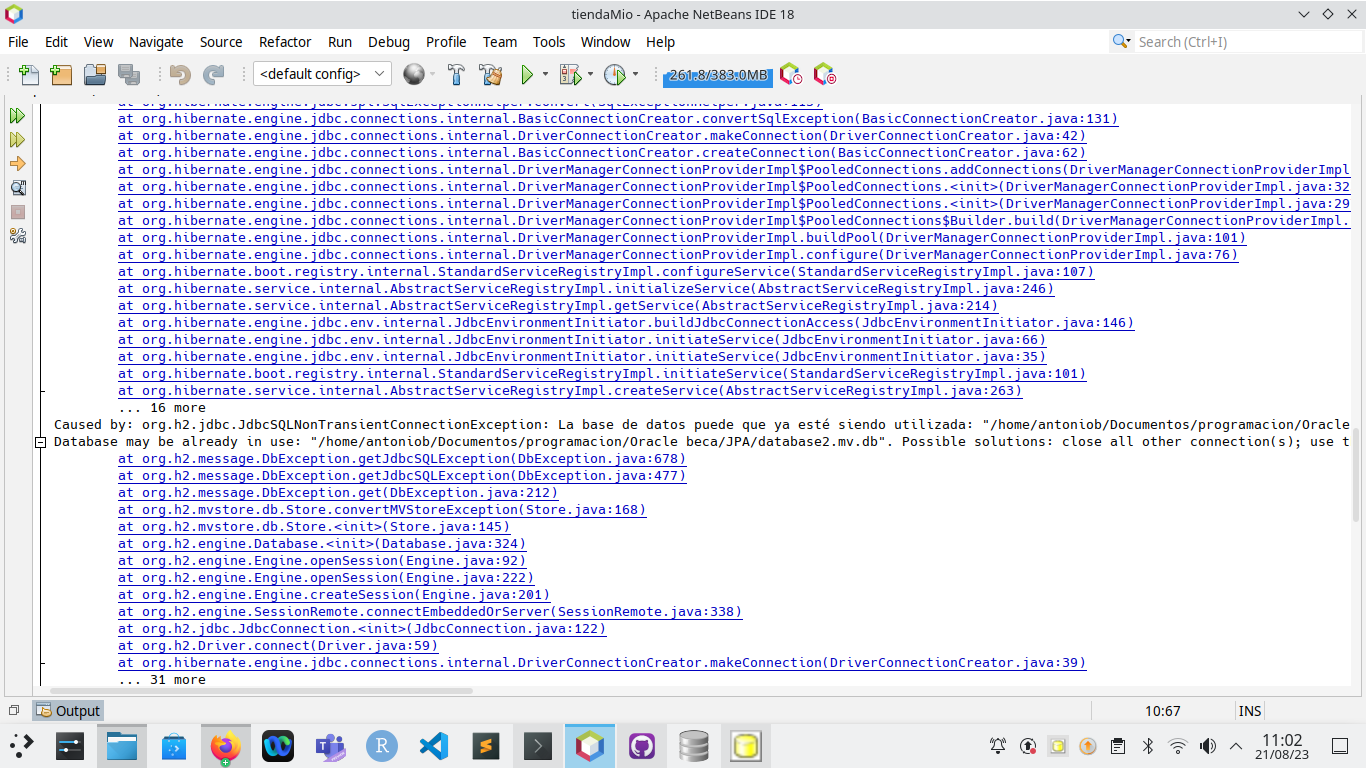
Task: Undo the last action
Action: pyautogui.click(x=180, y=74)
